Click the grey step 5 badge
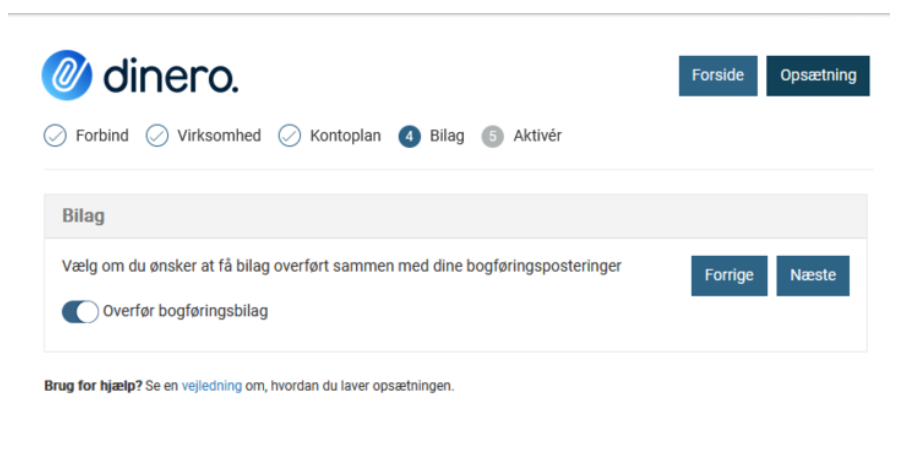The image size is (914, 453). point(492,137)
